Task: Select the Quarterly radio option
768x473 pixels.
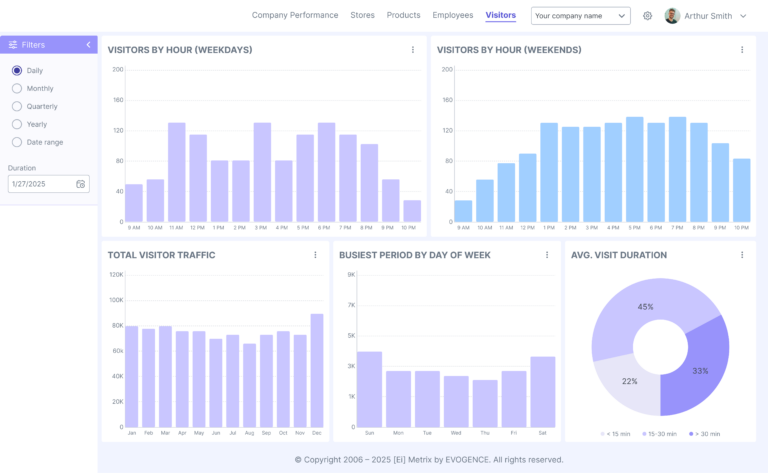Action: (x=17, y=106)
